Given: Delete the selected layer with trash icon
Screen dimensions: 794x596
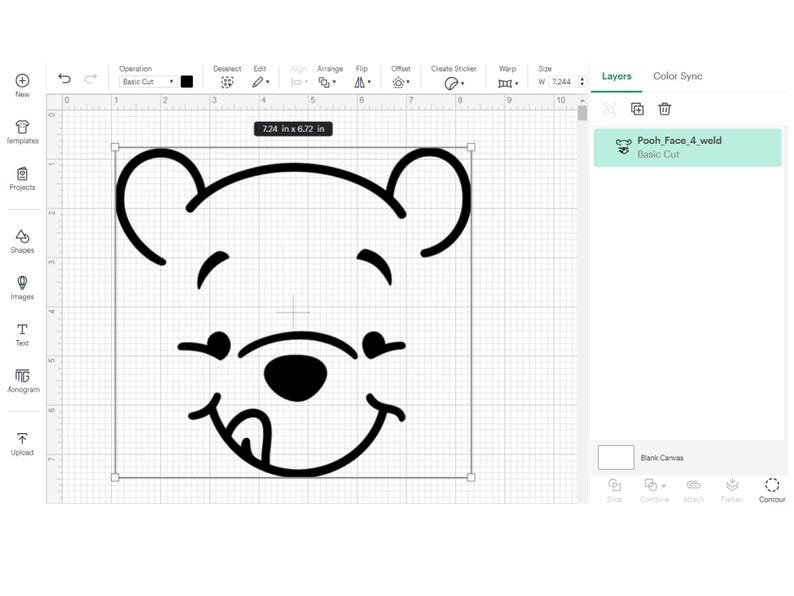Looking at the screenshot, I should (x=664, y=109).
